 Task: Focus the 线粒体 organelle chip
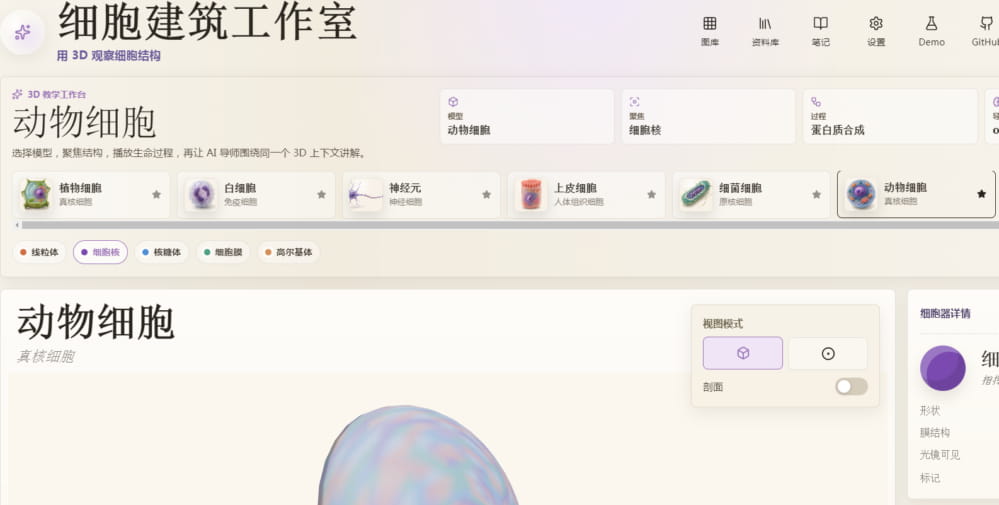pyautogui.click(x=39, y=252)
